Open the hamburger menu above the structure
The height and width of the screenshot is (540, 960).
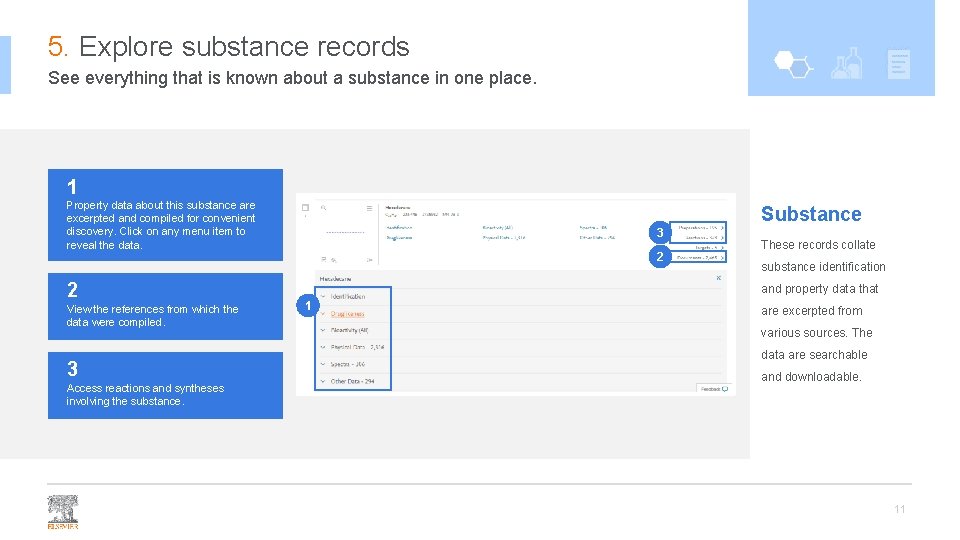coord(369,208)
